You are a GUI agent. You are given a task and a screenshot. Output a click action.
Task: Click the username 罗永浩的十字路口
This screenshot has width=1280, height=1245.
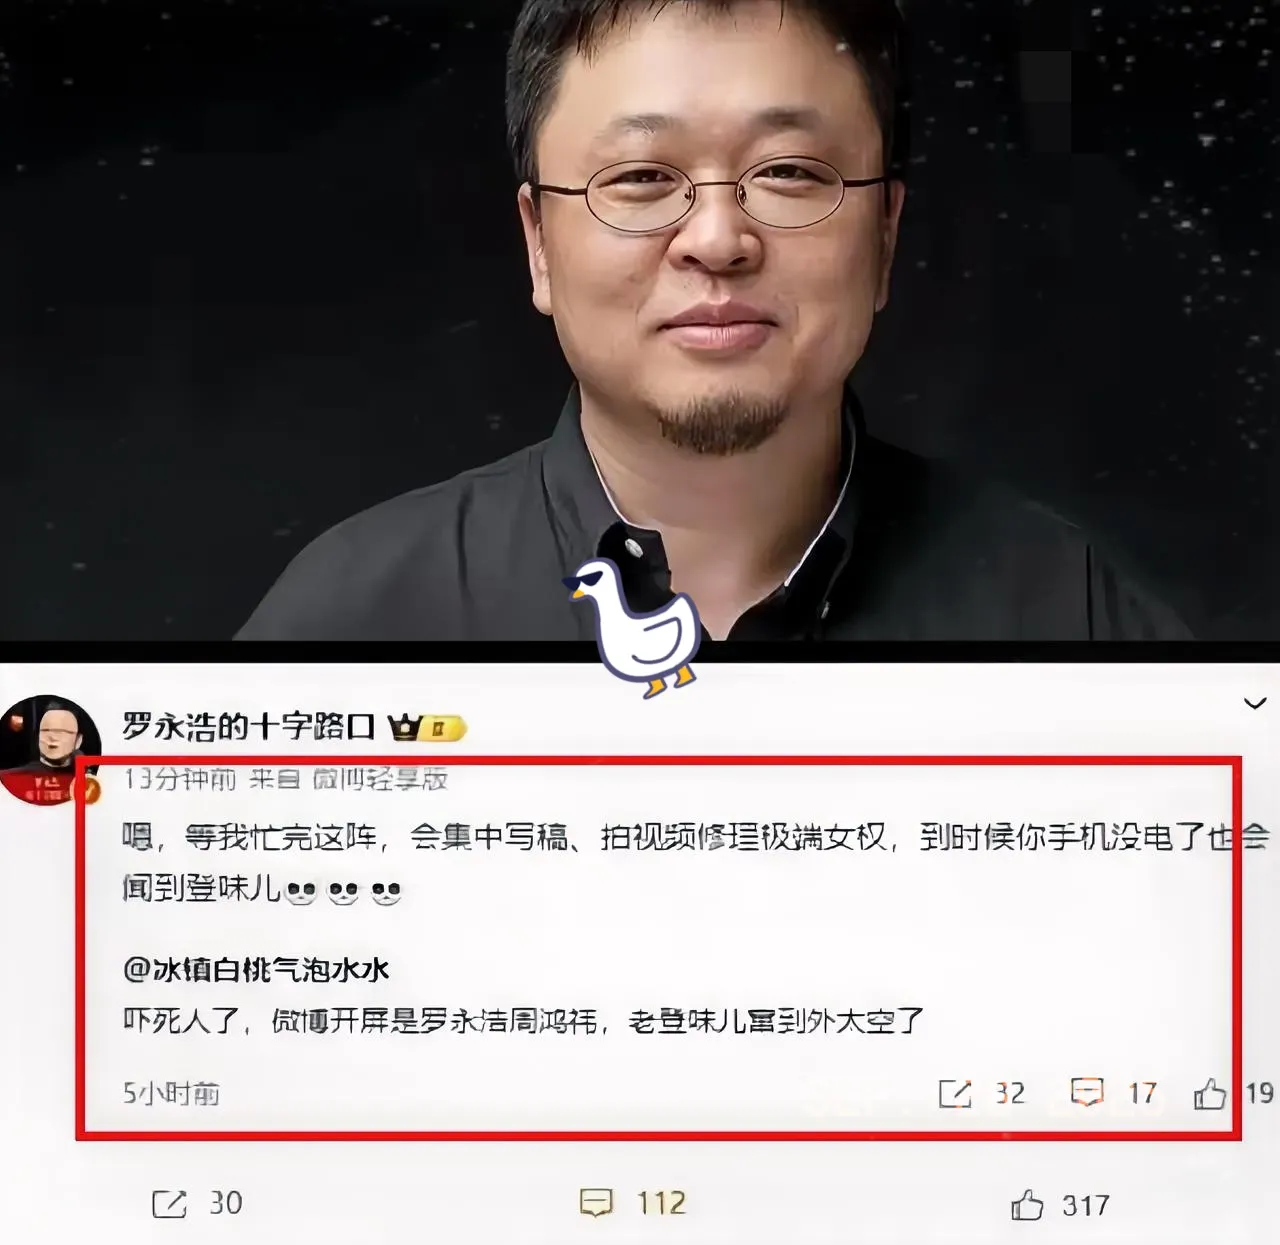click(x=248, y=726)
